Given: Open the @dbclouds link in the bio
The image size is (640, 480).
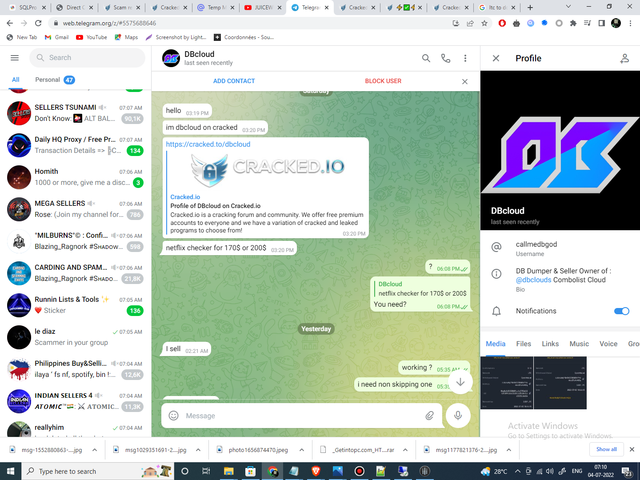Looking at the screenshot, I should coord(533,280).
